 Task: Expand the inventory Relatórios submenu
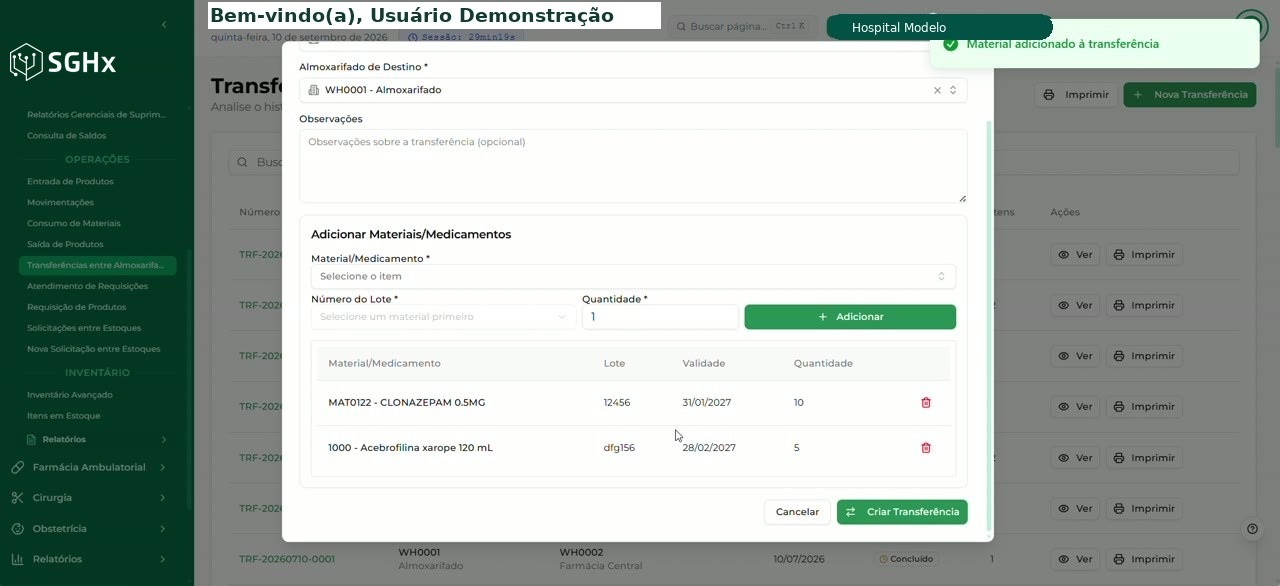(98, 439)
